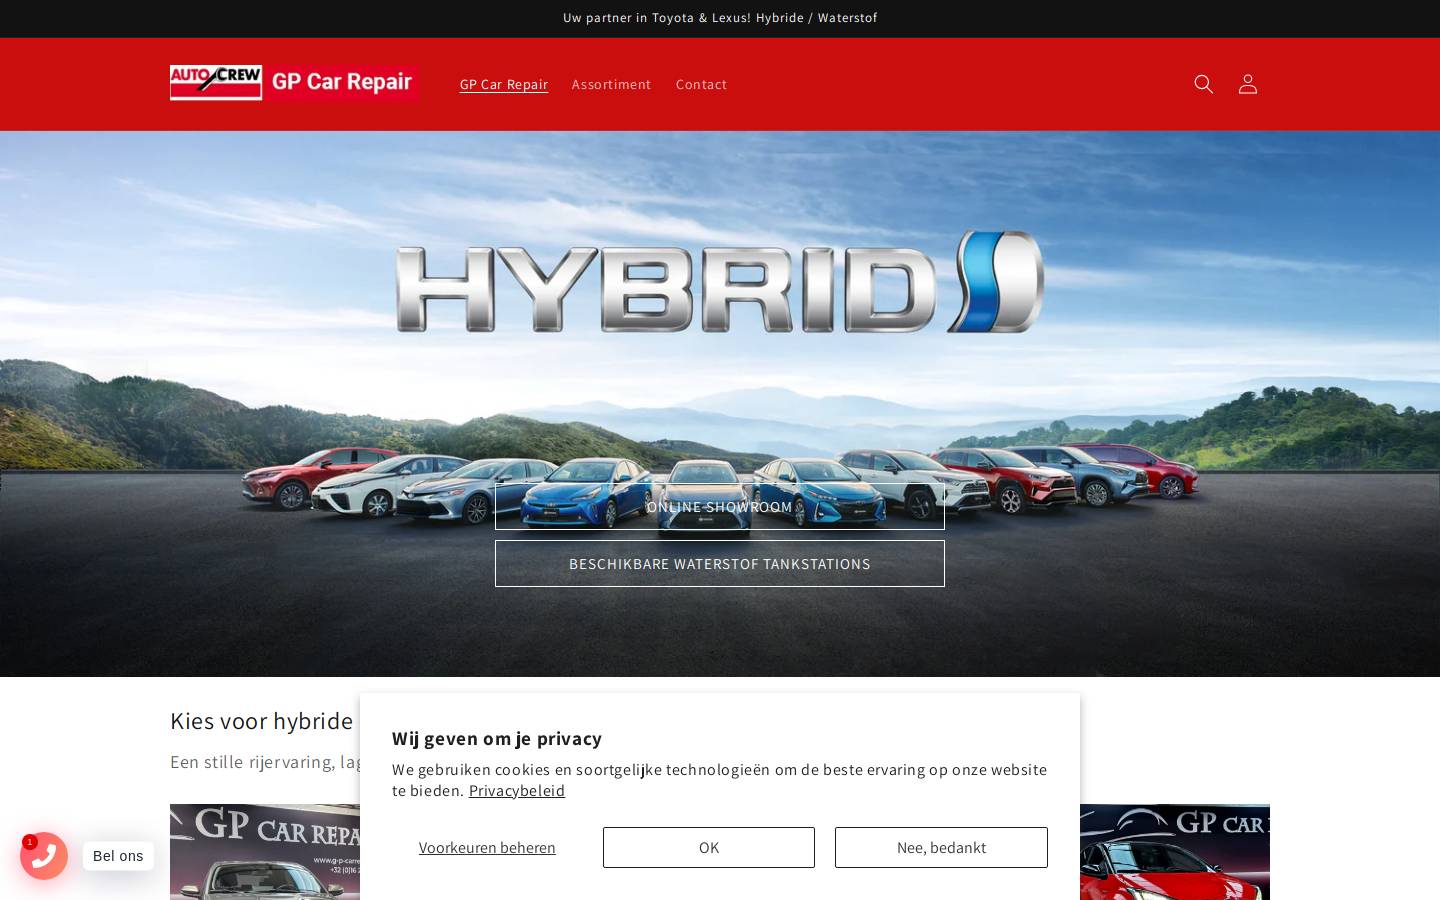Open 'Voorkeuren beheren' cookie preferences
Viewport: 1440px width, 900px height.
[x=487, y=847]
